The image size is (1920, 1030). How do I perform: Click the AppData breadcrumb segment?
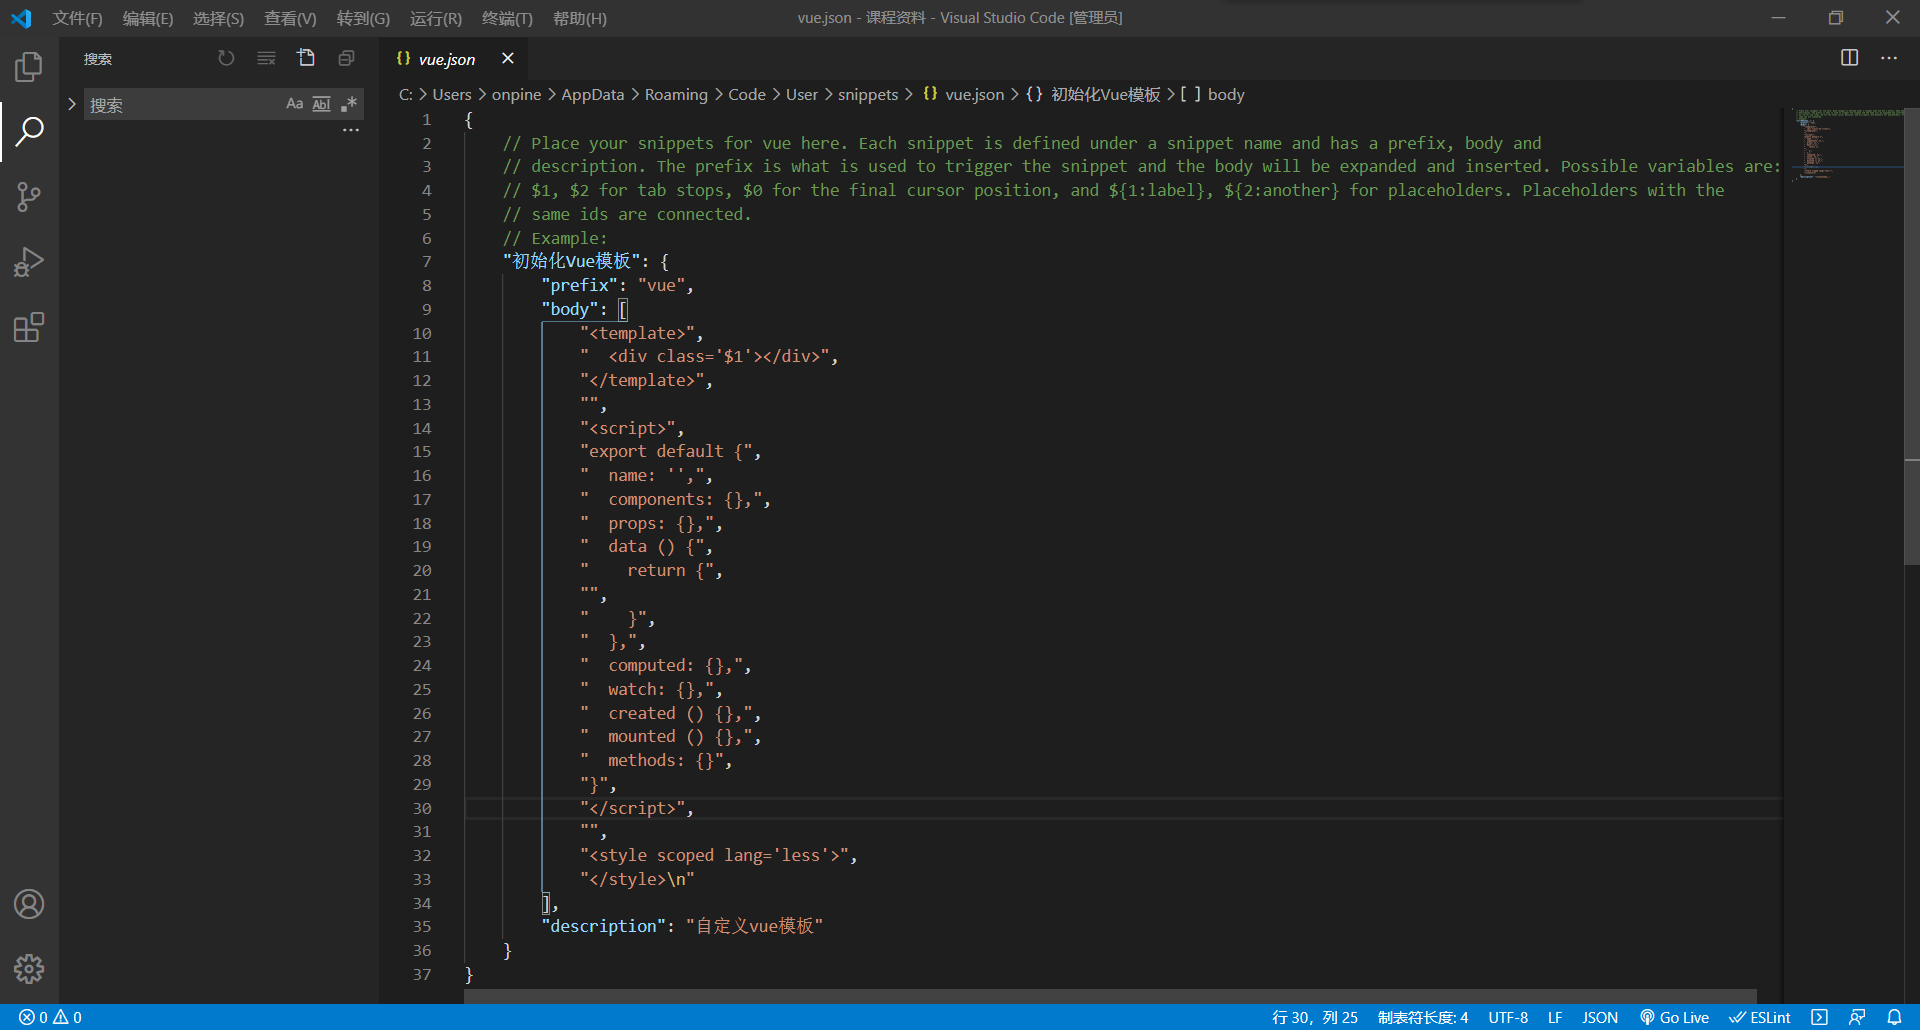593,94
